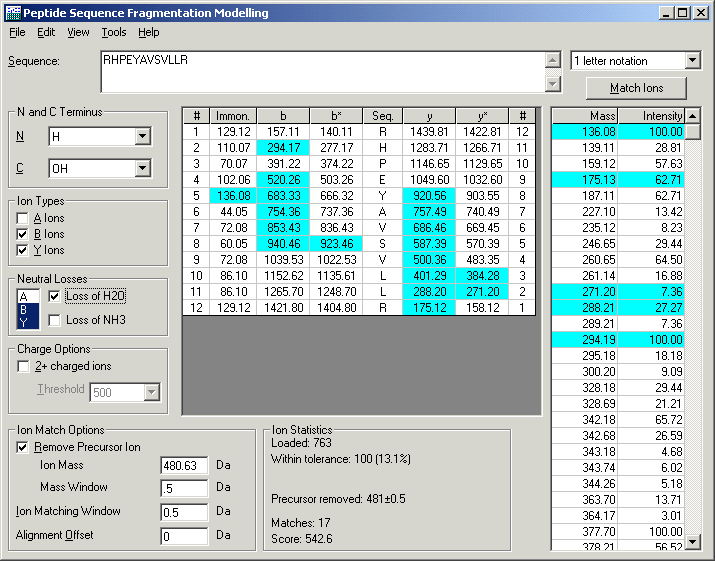Click the b* column header
Image resolution: width=715 pixels, height=561 pixels.
(336, 116)
